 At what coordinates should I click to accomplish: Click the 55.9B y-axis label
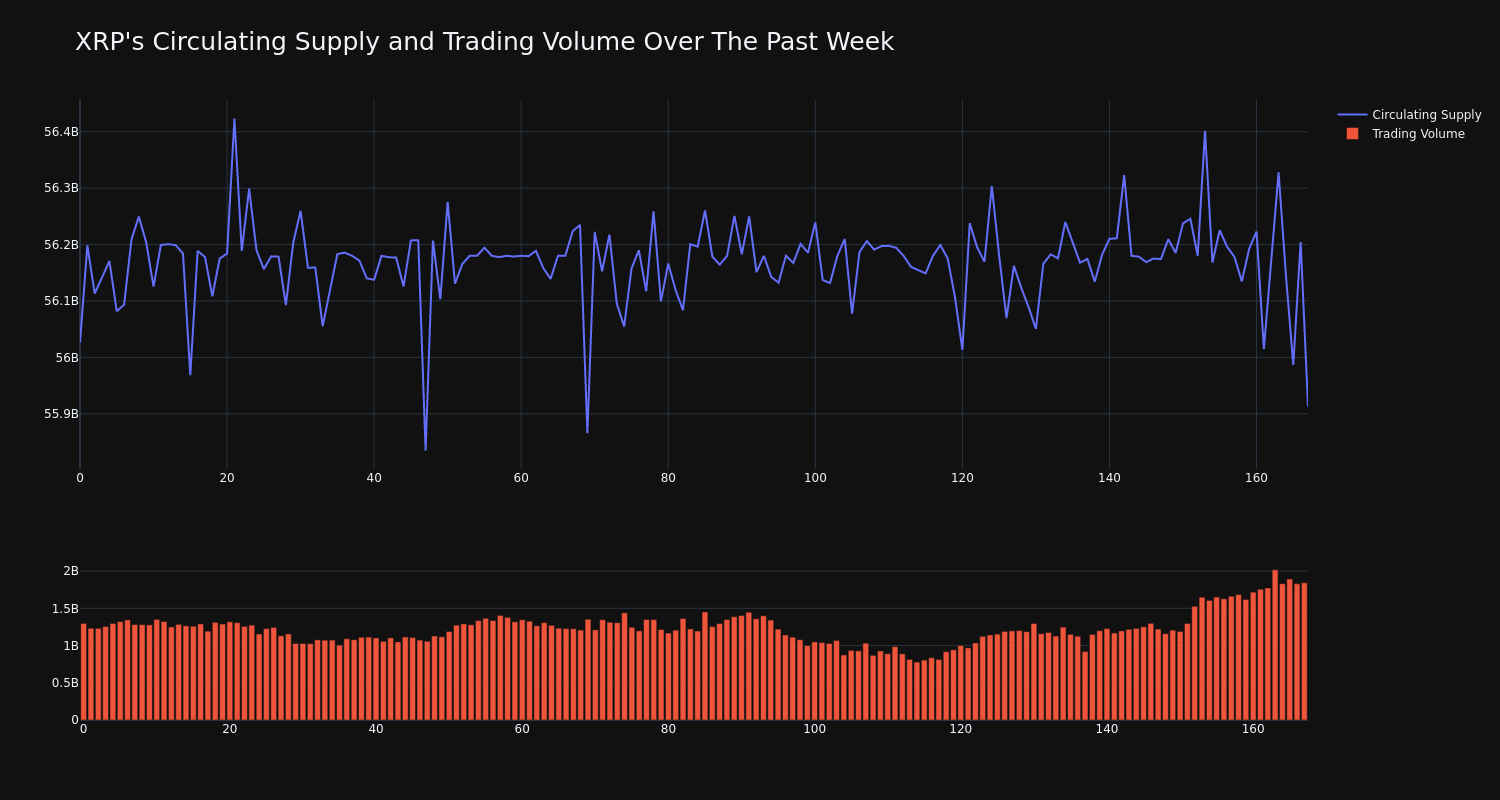tap(60, 414)
